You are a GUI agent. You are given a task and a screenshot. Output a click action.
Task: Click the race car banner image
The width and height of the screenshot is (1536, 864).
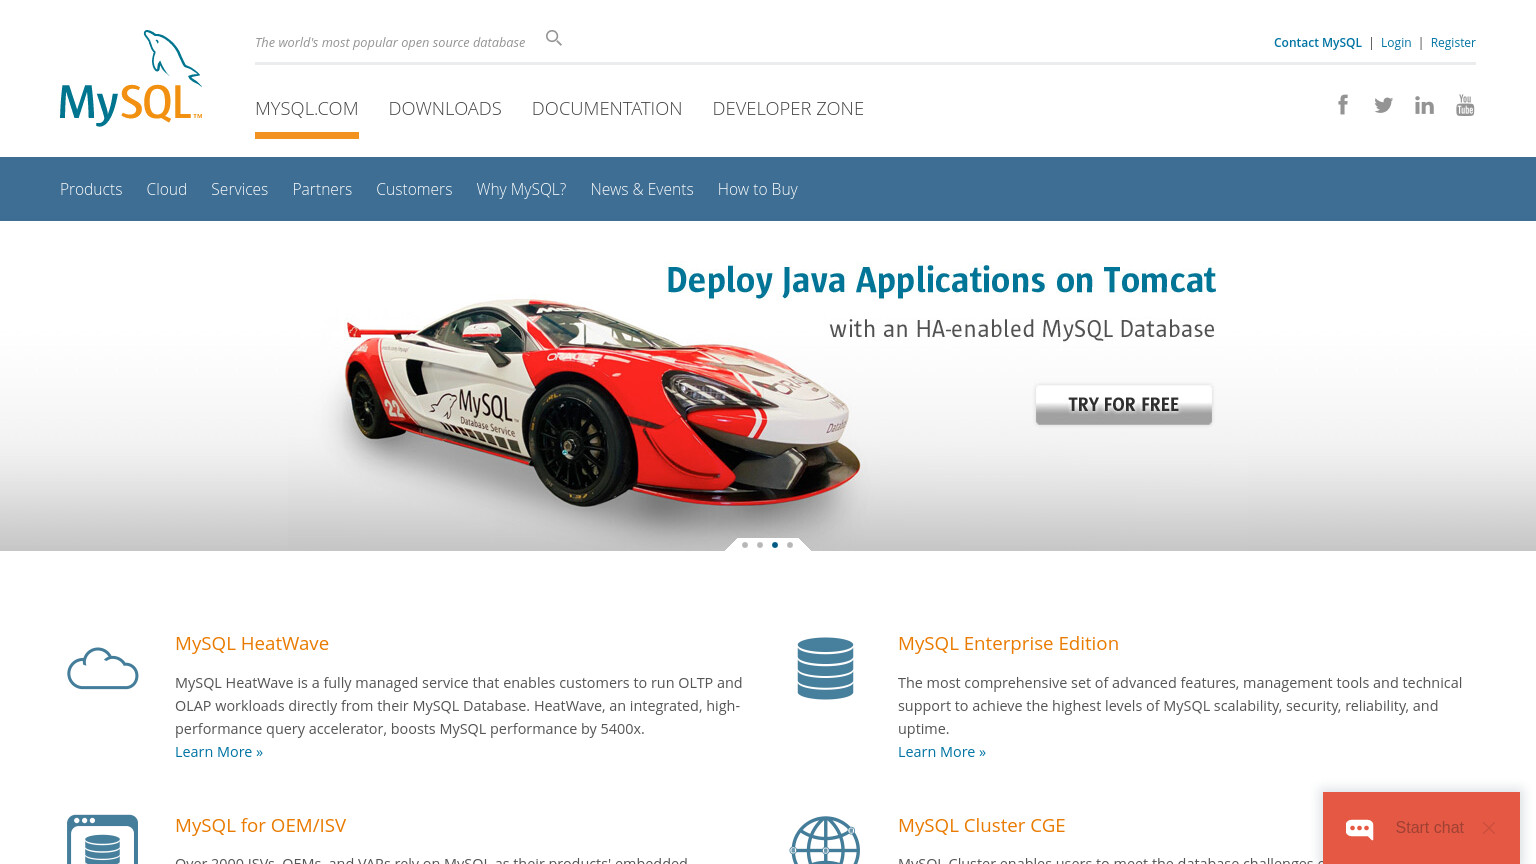click(x=603, y=405)
